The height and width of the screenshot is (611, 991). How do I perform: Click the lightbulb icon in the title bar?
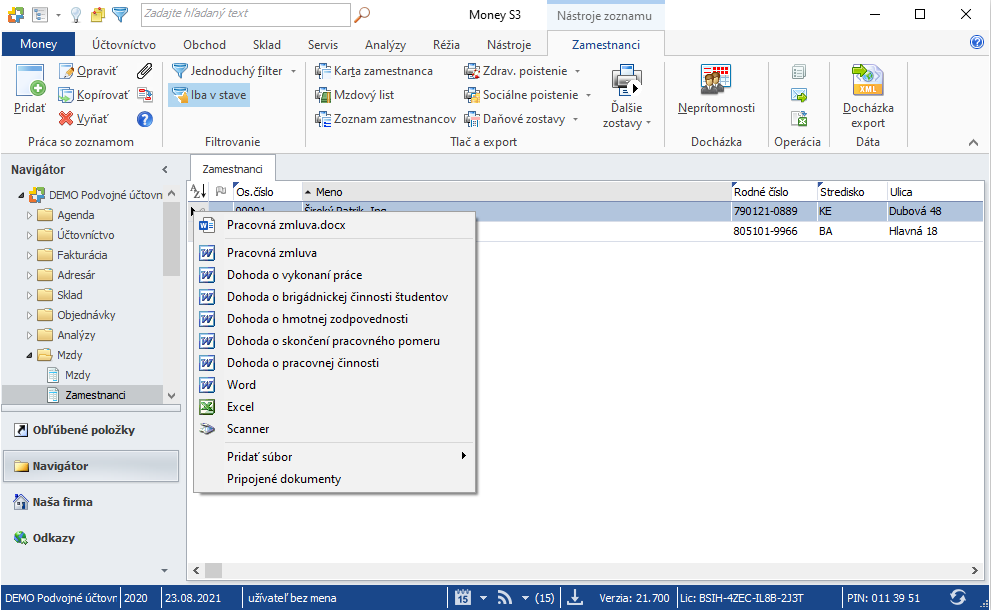click(76, 15)
